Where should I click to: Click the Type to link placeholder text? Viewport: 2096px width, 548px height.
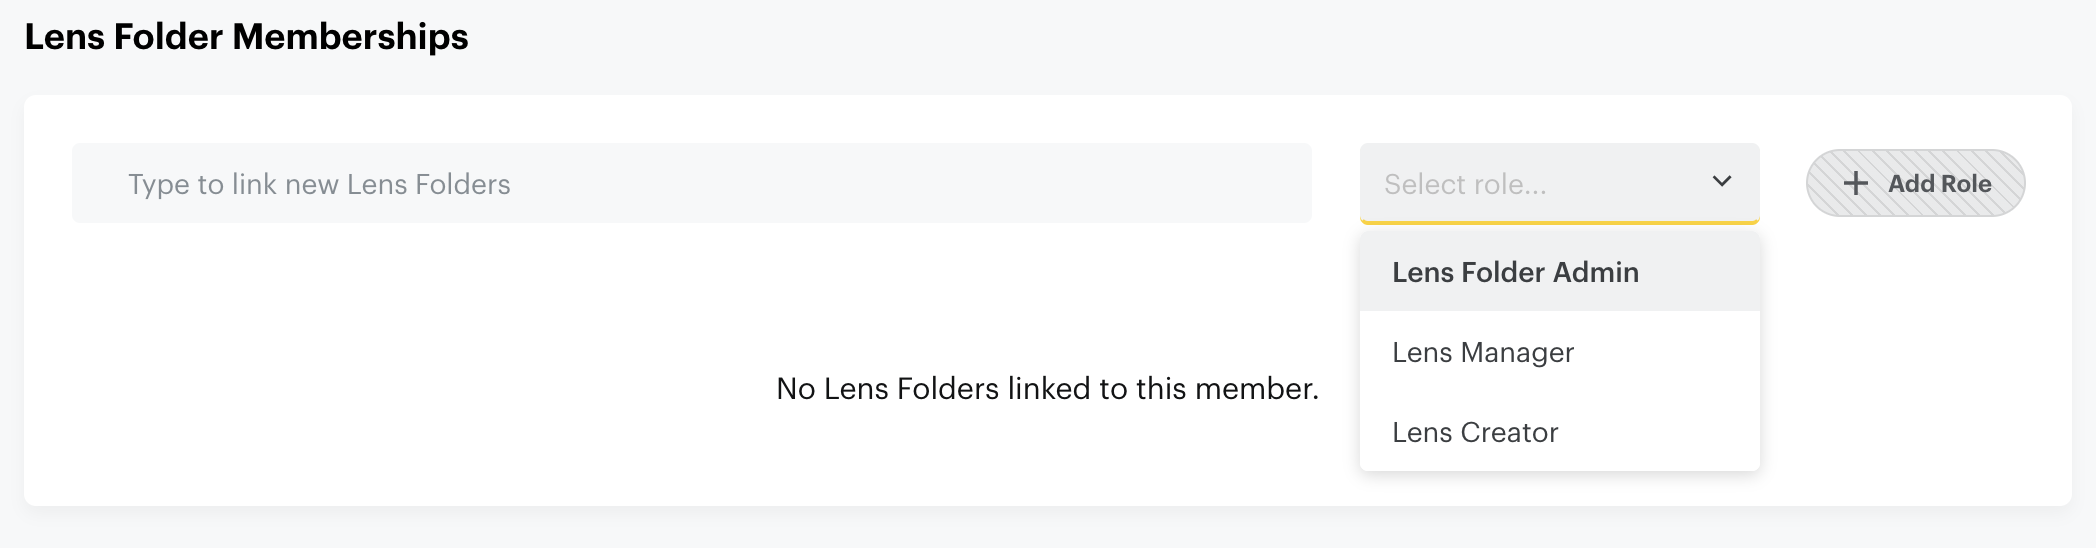pos(319,184)
